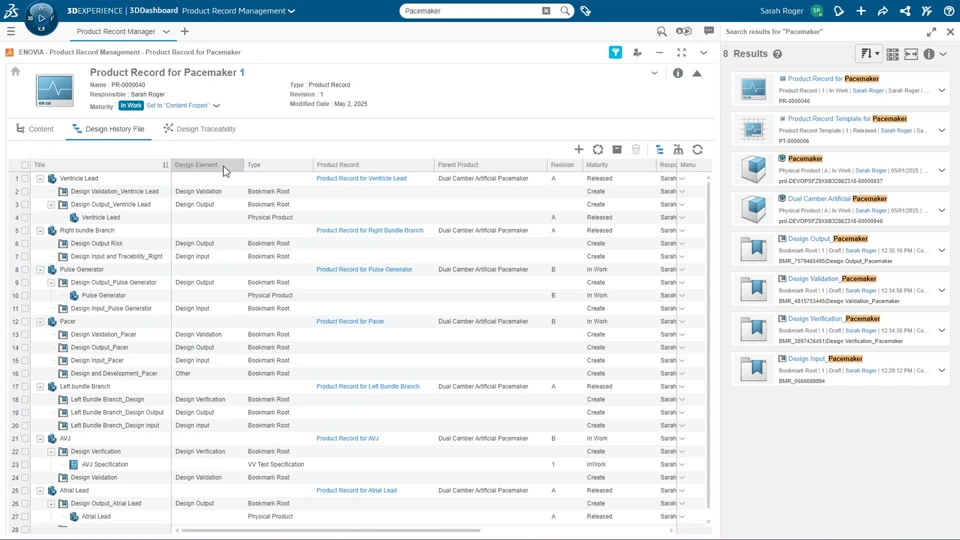This screenshot has width=960, height=540.
Task: Switch to the Content tab
Action: pos(35,129)
